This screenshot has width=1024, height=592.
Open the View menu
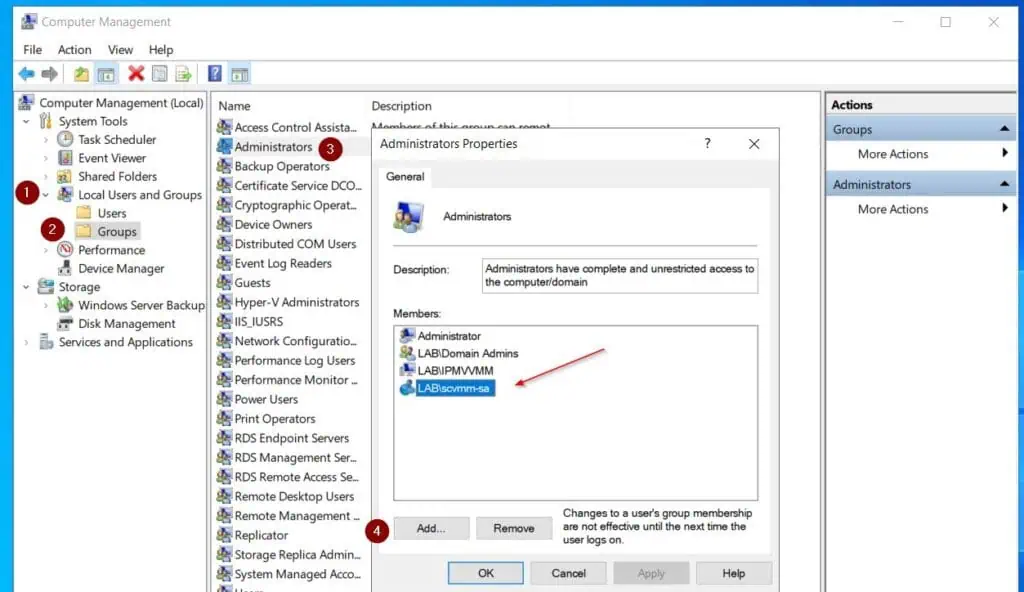tap(120, 50)
